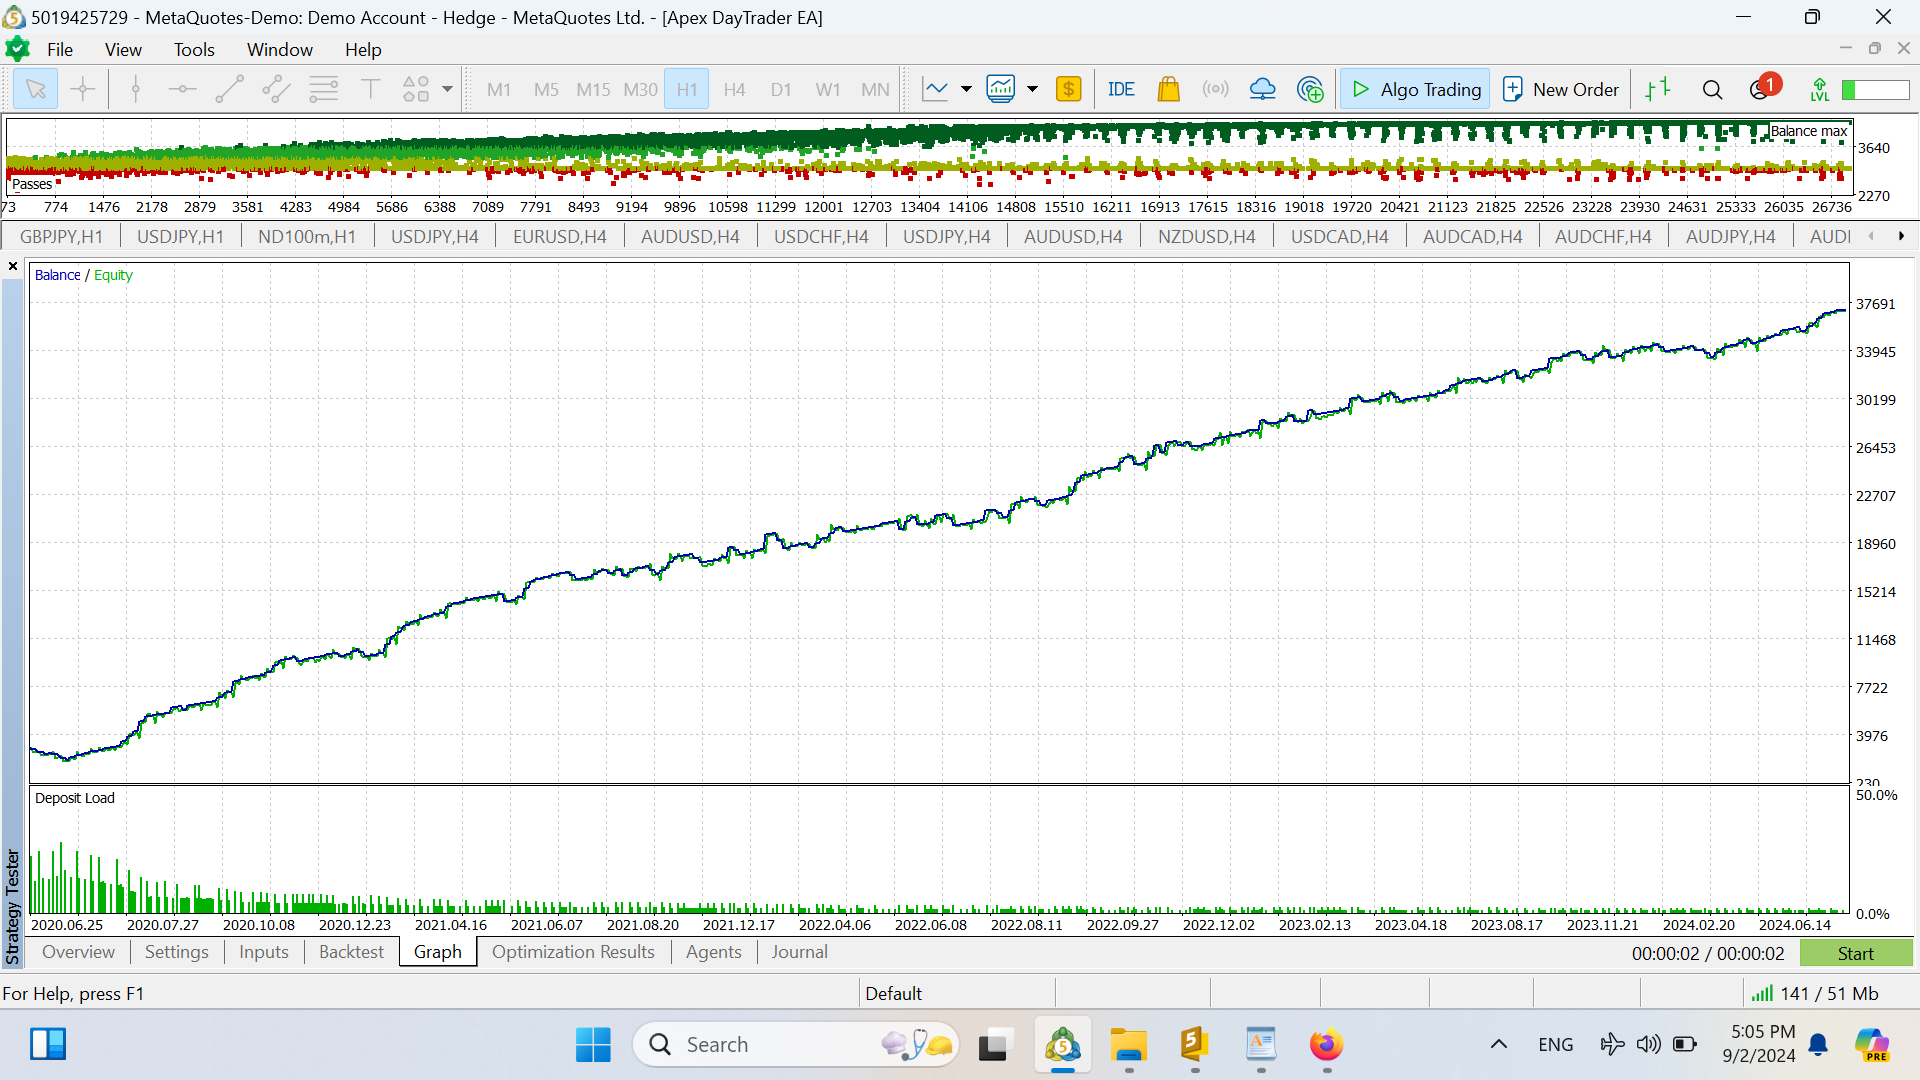The image size is (1920, 1080).
Task: Open the dollar sign symbols dropdown area
Action: (1069, 88)
